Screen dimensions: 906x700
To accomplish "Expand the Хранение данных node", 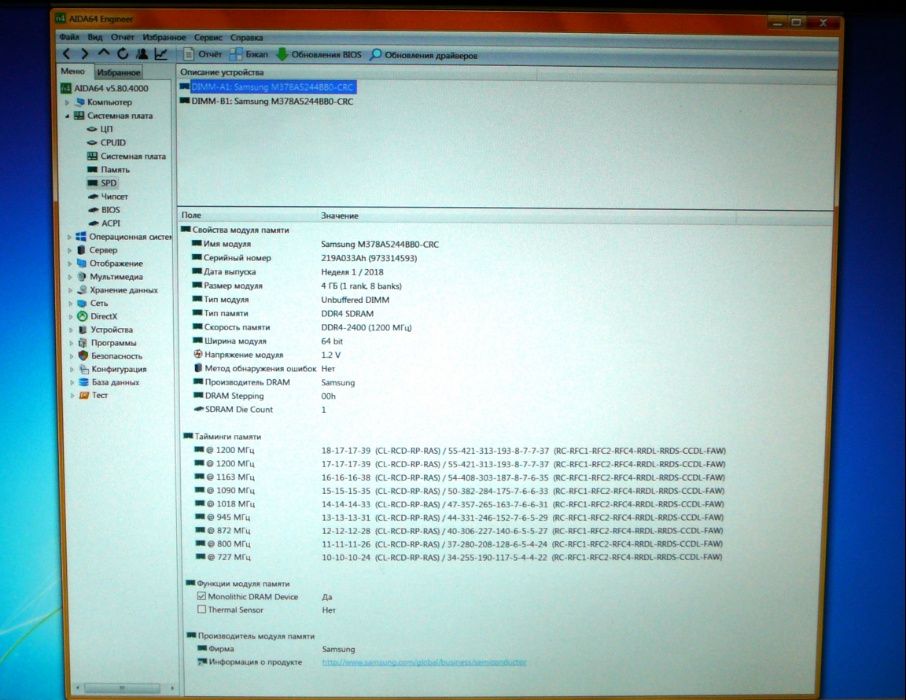I will [x=71, y=290].
